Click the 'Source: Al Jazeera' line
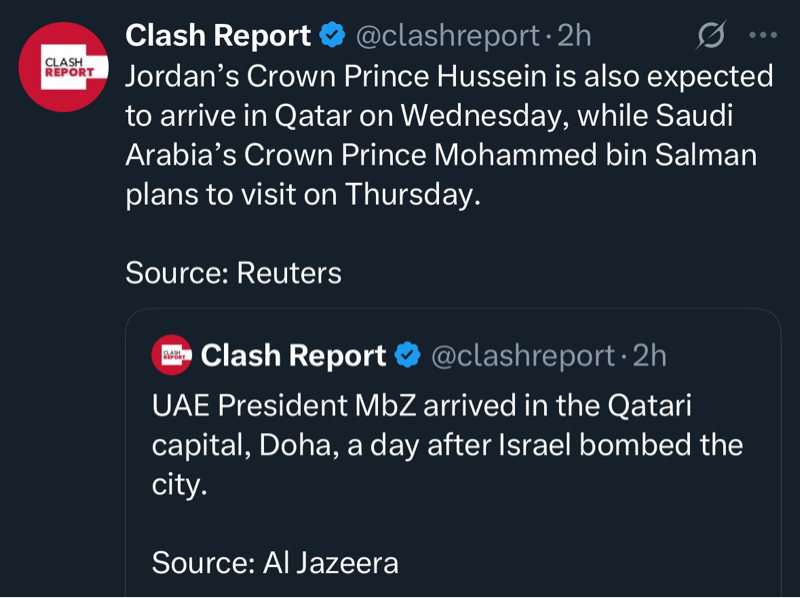The height and width of the screenshot is (598, 800). pyautogui.click(x=275, y=563)
